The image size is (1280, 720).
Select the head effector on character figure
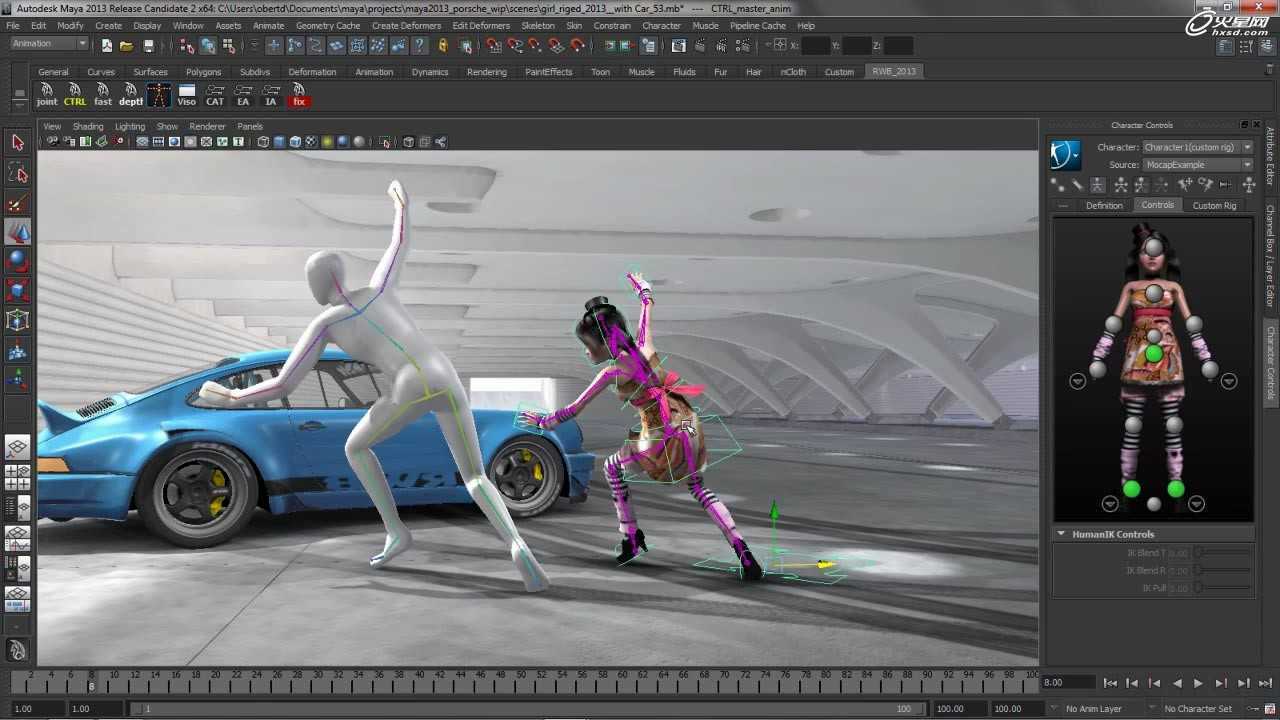(1154, 247)
